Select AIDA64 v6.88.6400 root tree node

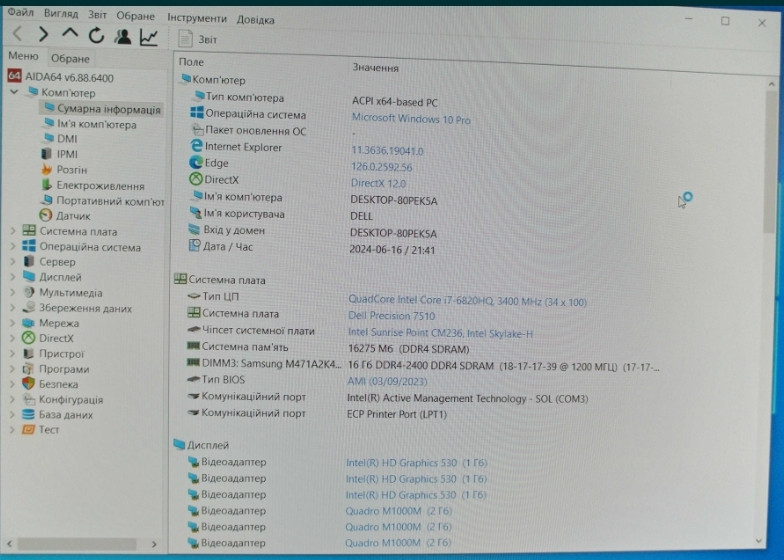pos(61,78)
